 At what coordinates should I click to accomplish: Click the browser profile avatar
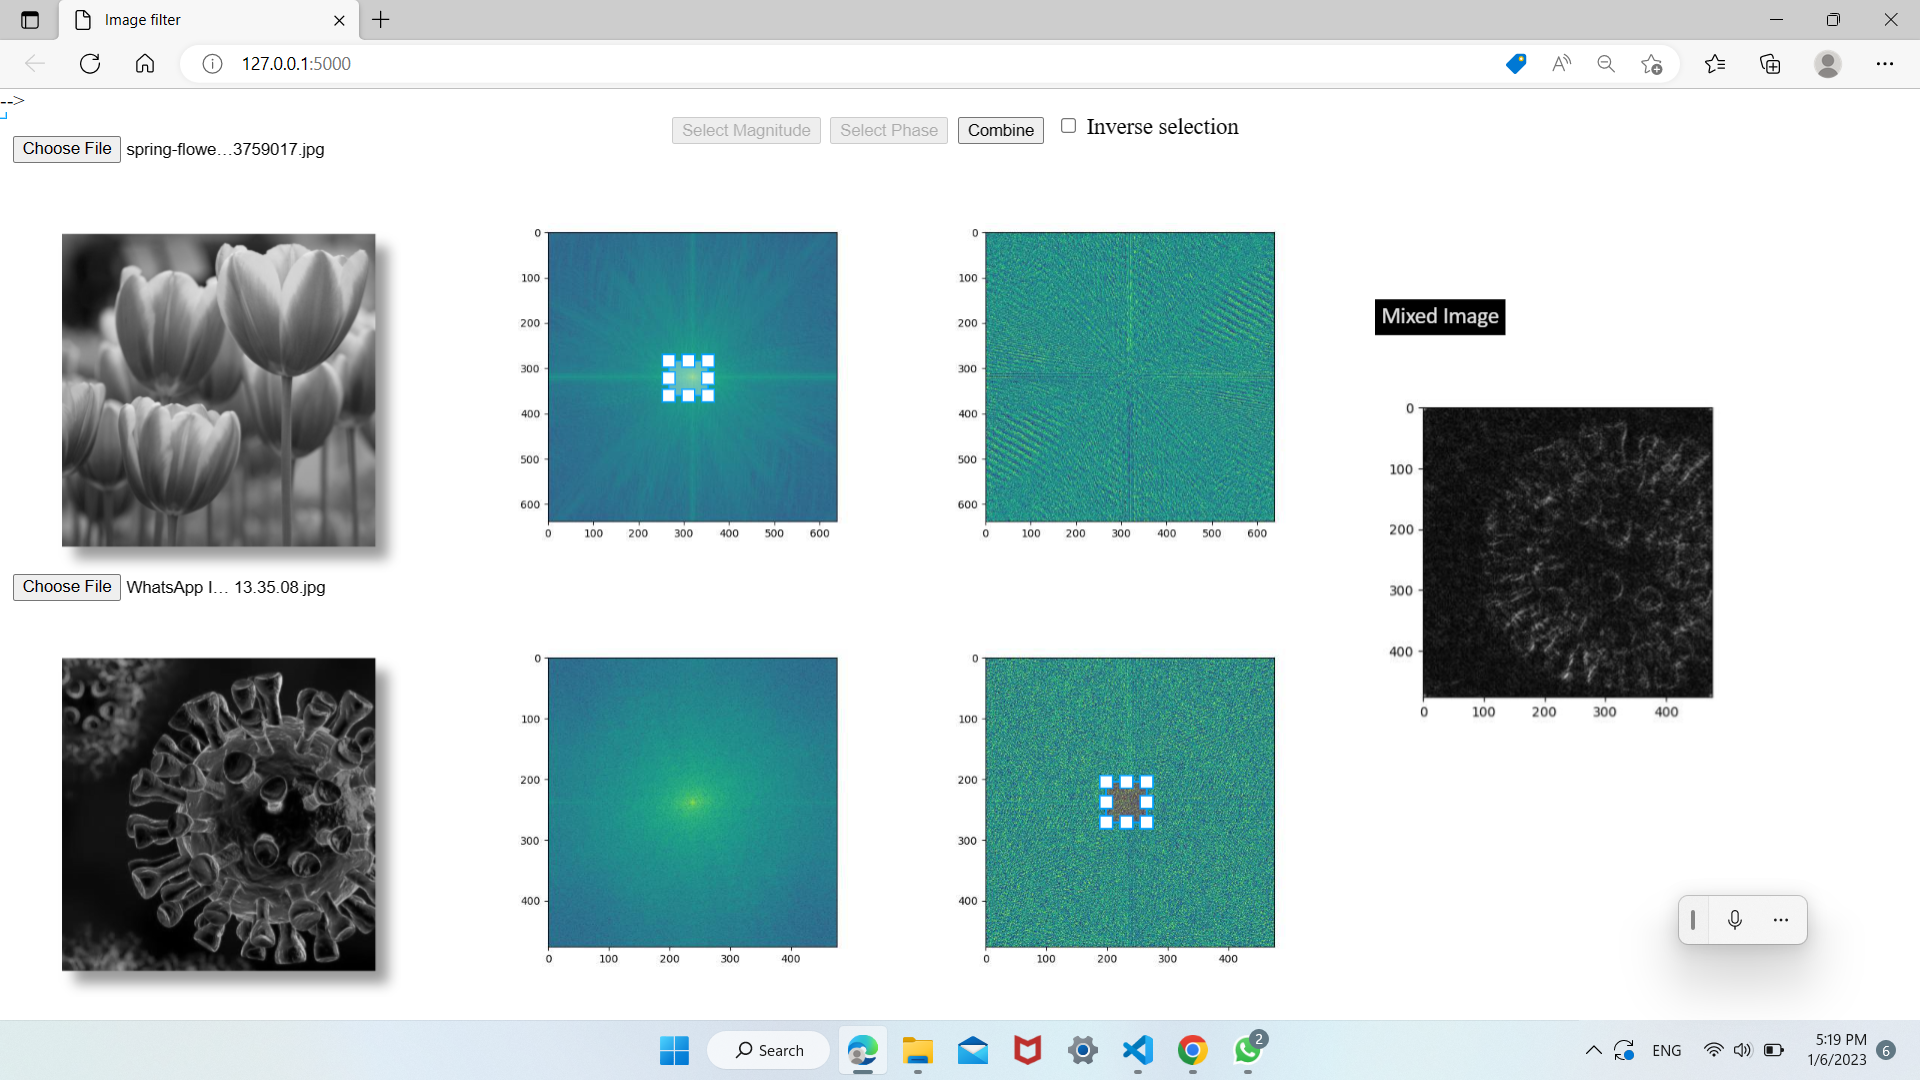[1827, 63]
